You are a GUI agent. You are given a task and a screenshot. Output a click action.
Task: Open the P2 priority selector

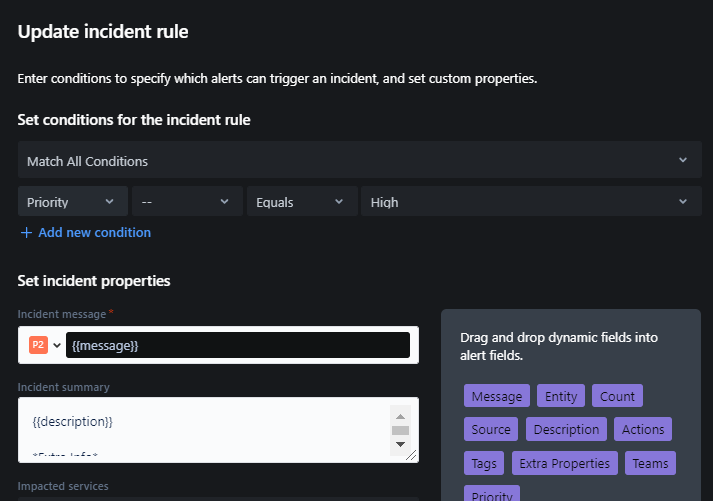pos(45,345)
